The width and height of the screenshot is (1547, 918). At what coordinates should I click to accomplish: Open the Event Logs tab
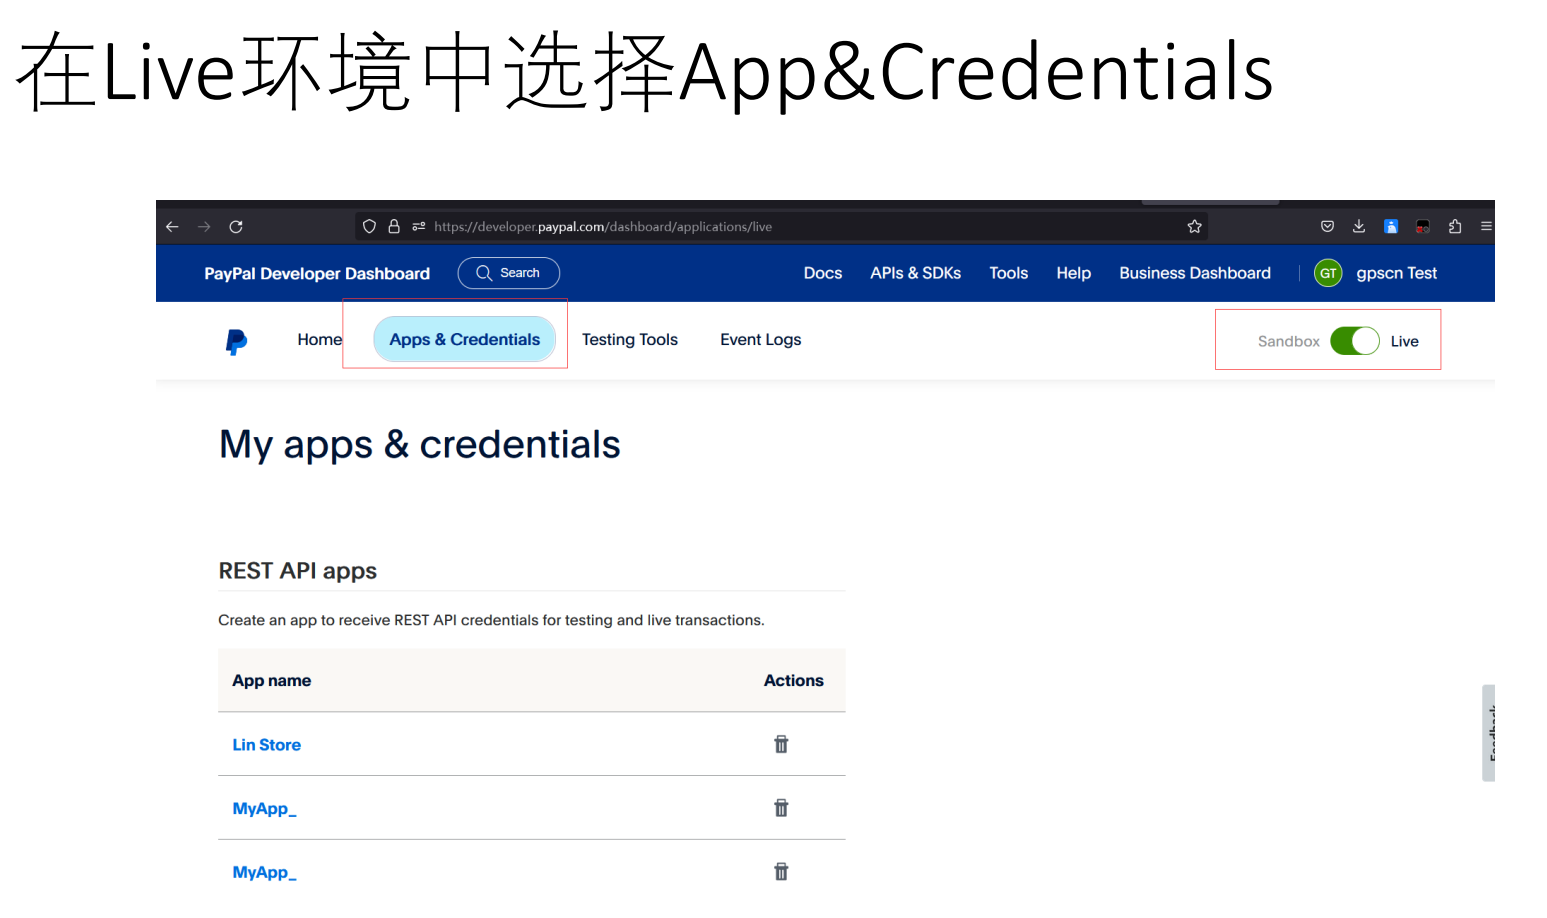coord(761,340)
